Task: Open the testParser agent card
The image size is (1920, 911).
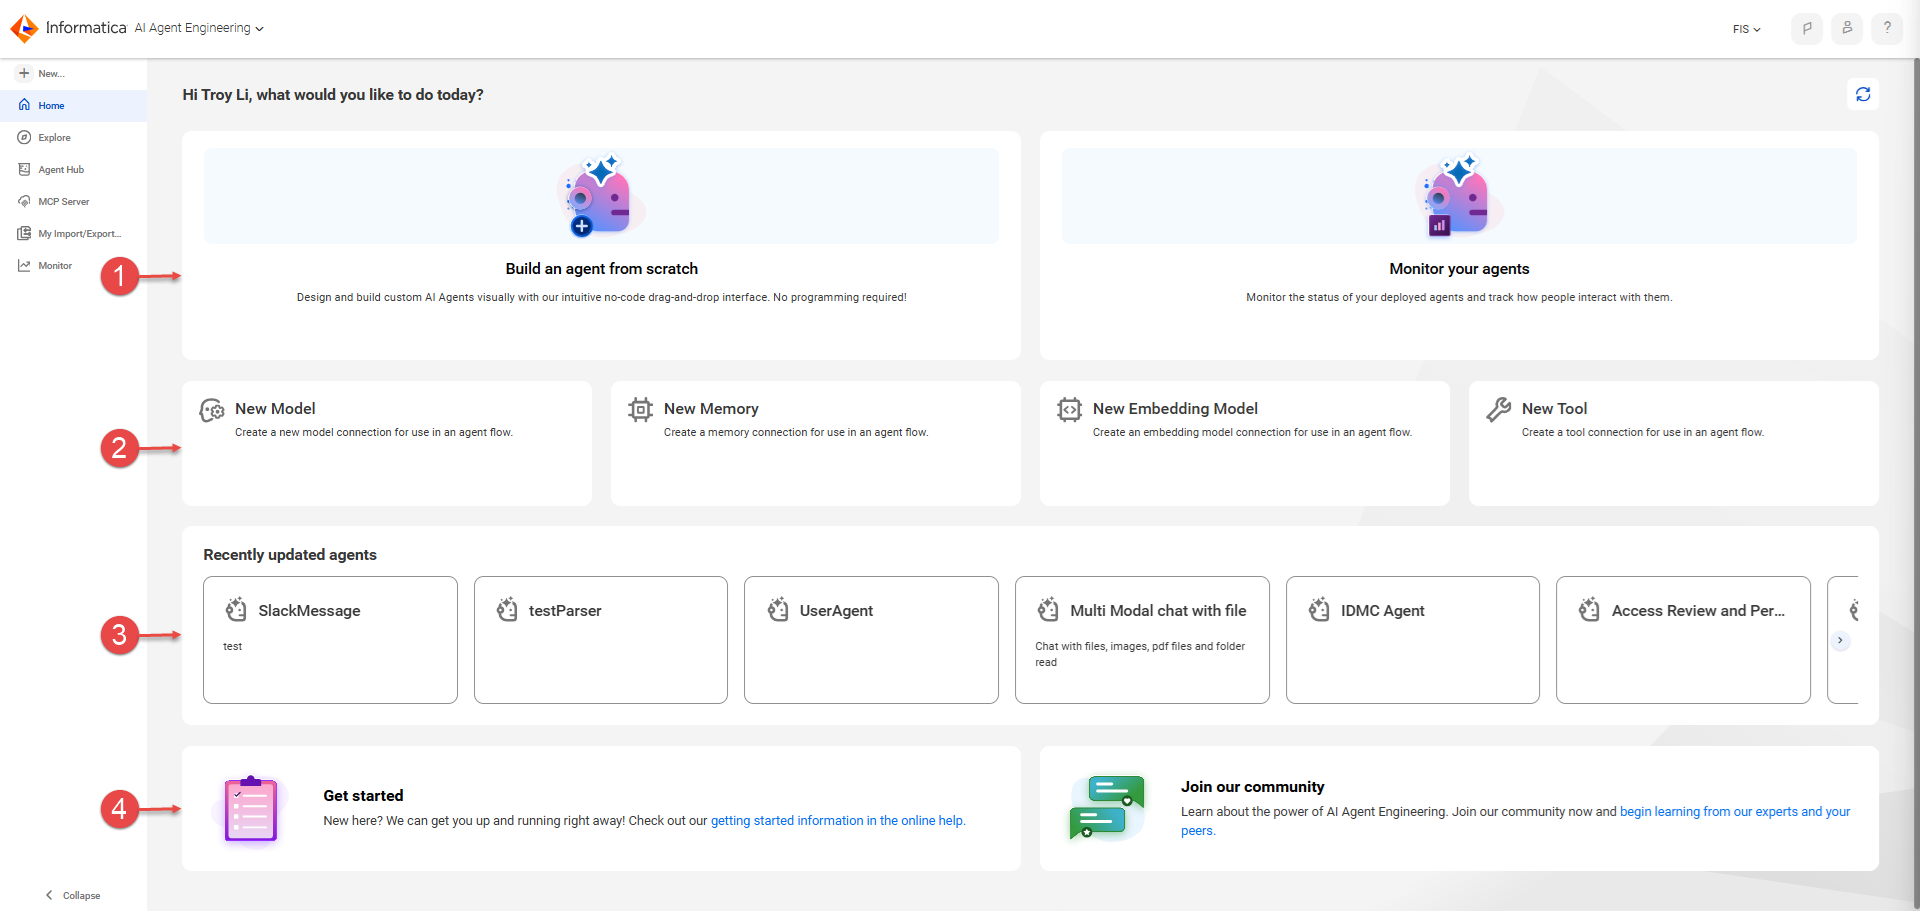Action: point(601,640)
